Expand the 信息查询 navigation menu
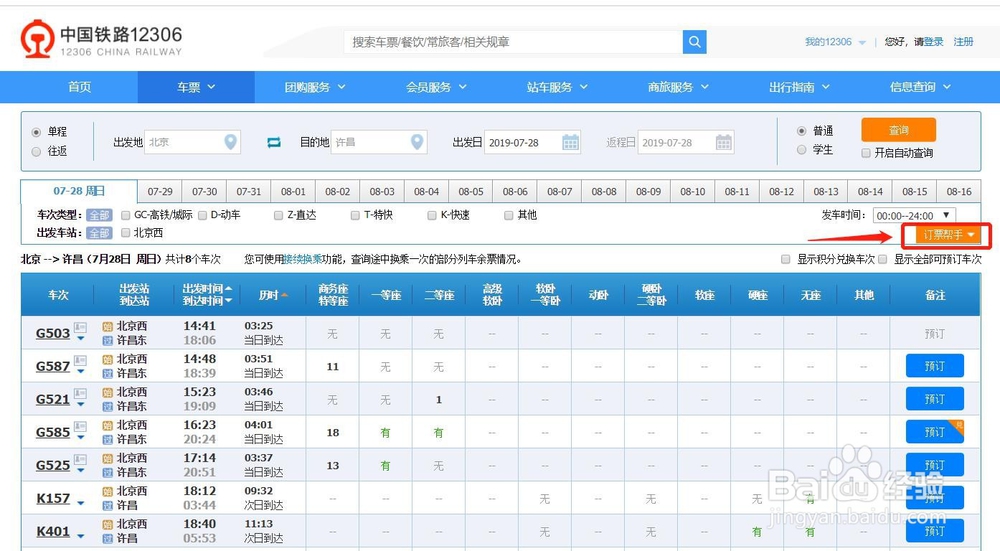This screenshot has width=1000, height=551. 920,87
